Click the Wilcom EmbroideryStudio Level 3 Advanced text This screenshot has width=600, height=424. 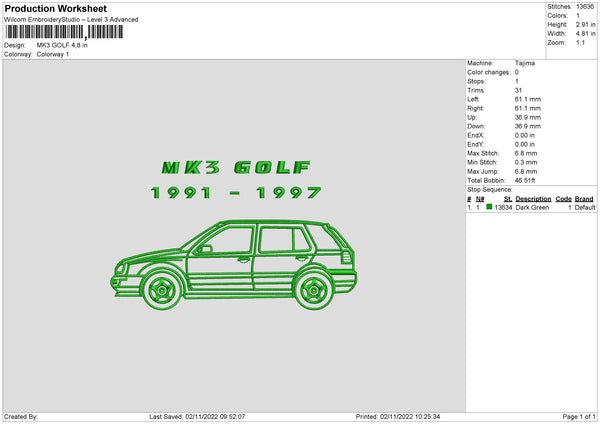71,20
